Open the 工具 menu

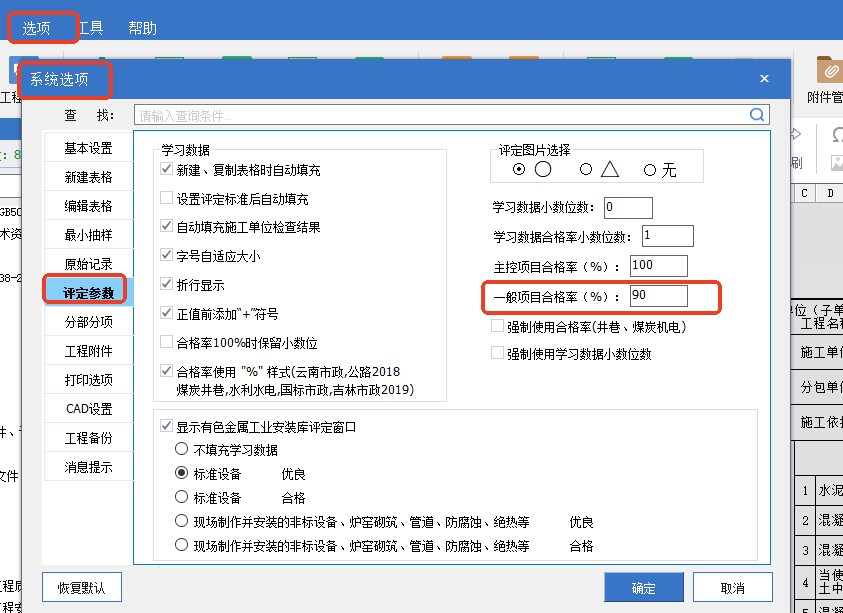[x=90, y=28]
